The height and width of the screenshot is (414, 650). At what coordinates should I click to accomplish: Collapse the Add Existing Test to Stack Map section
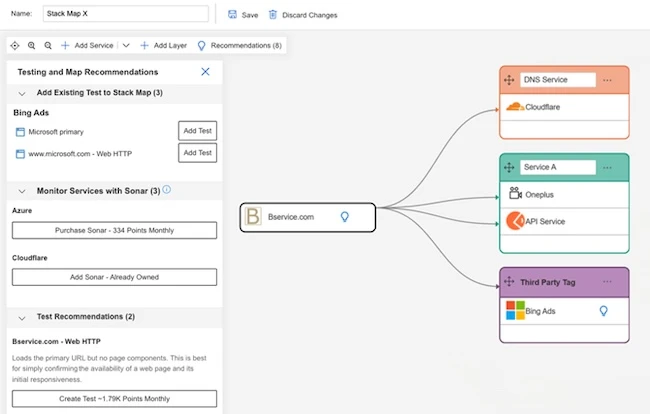(22, 93)
